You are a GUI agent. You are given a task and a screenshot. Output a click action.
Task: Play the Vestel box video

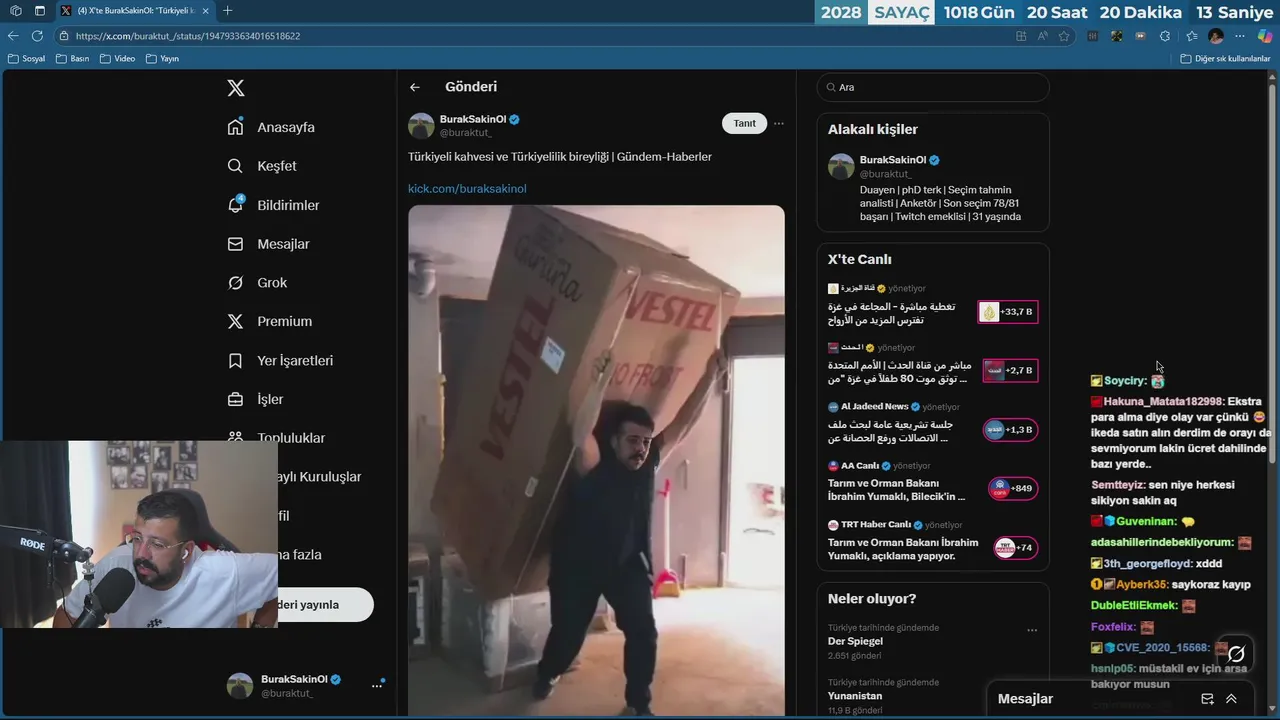click(596, 460)
